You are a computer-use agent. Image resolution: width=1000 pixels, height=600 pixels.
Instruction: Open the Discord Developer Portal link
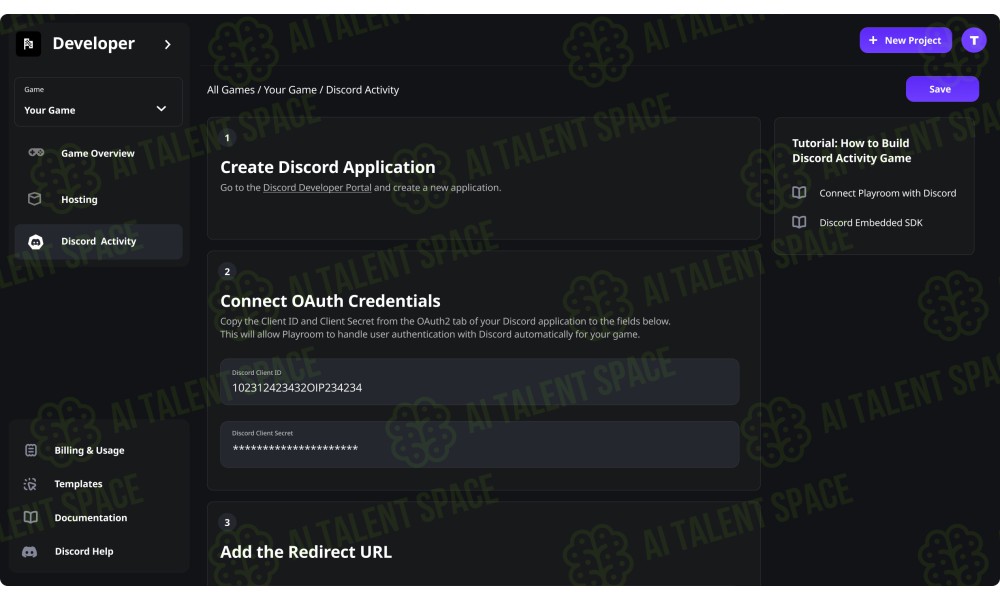point(317,187)
